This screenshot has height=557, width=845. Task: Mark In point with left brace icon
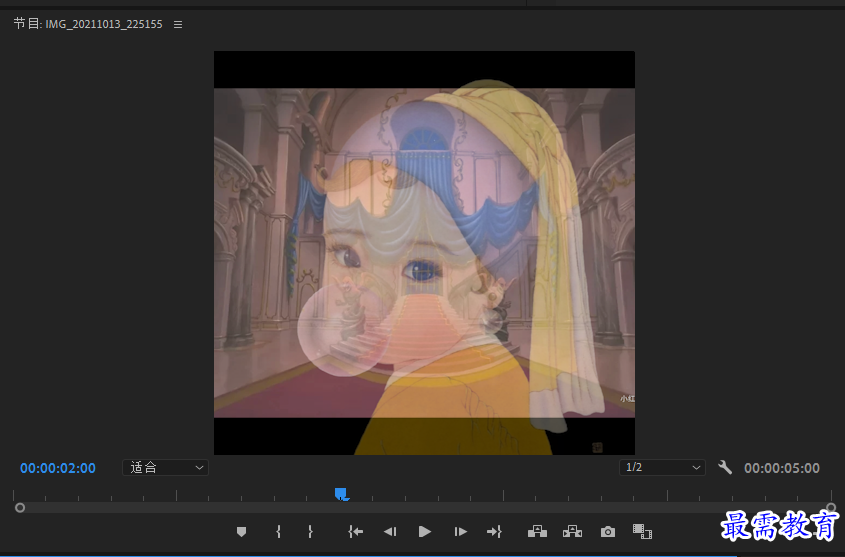278,532
